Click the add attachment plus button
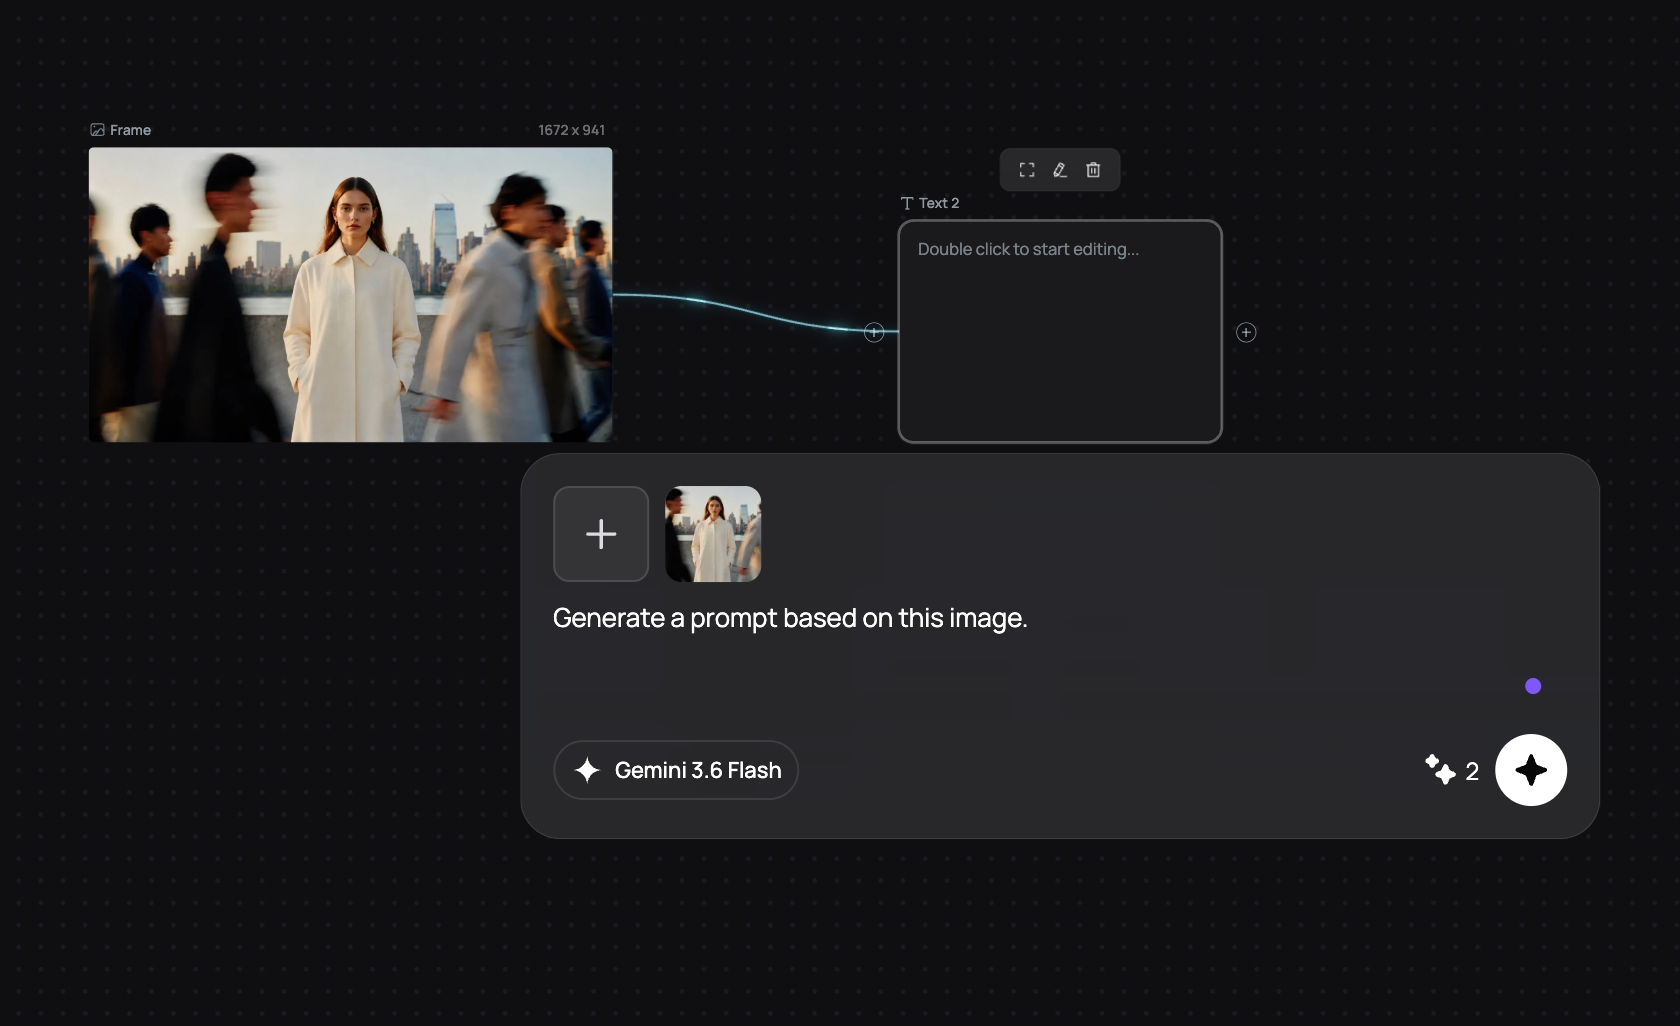Screen dimensions: 1680x1026 601,534
